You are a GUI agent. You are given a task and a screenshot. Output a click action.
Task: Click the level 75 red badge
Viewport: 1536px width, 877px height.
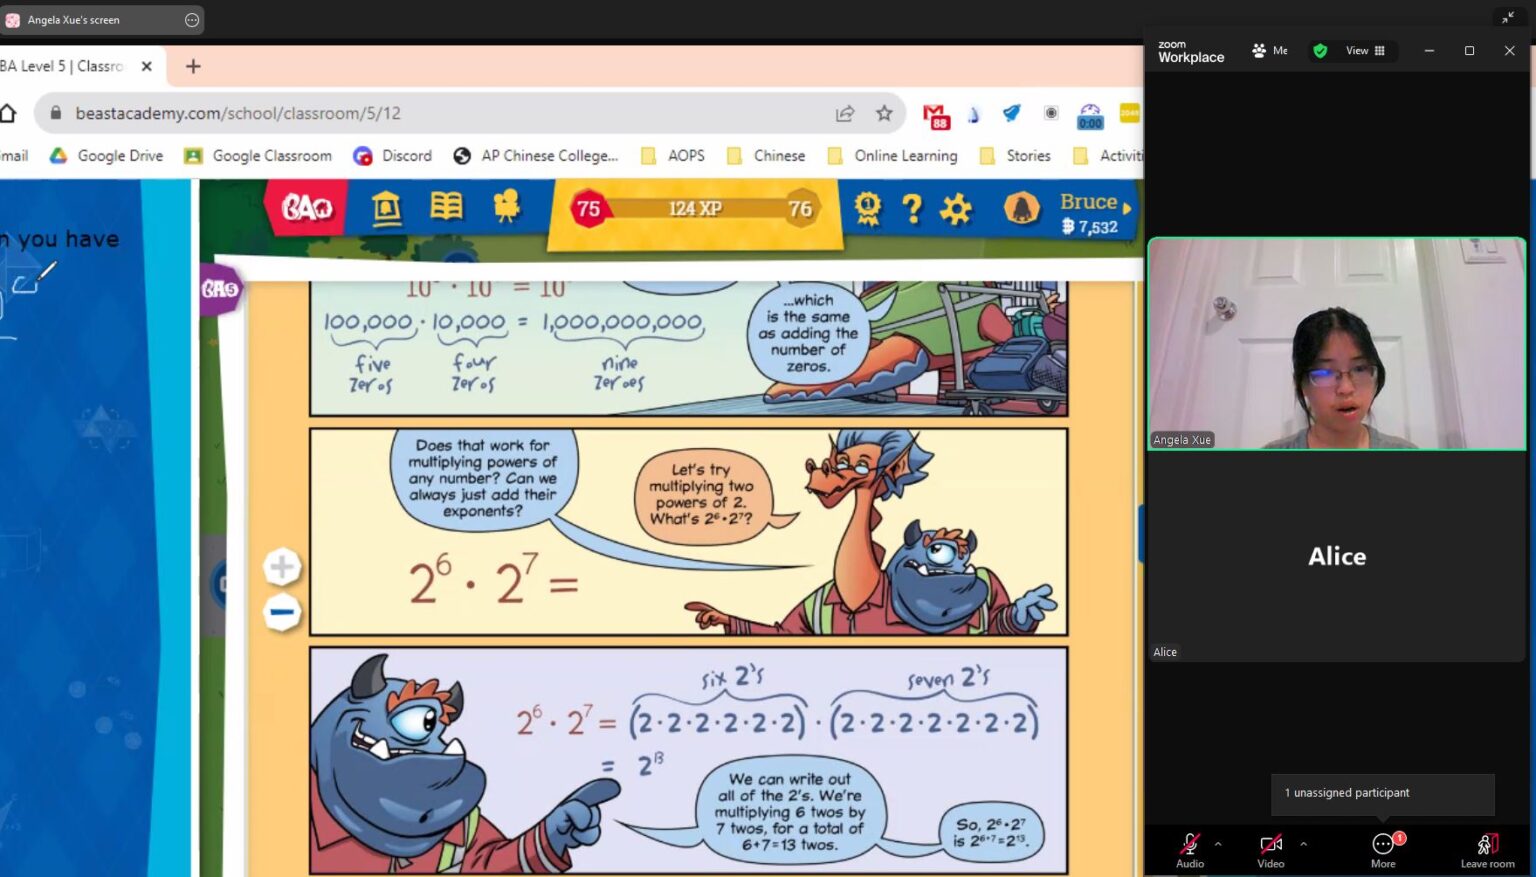tap(588, 209)
